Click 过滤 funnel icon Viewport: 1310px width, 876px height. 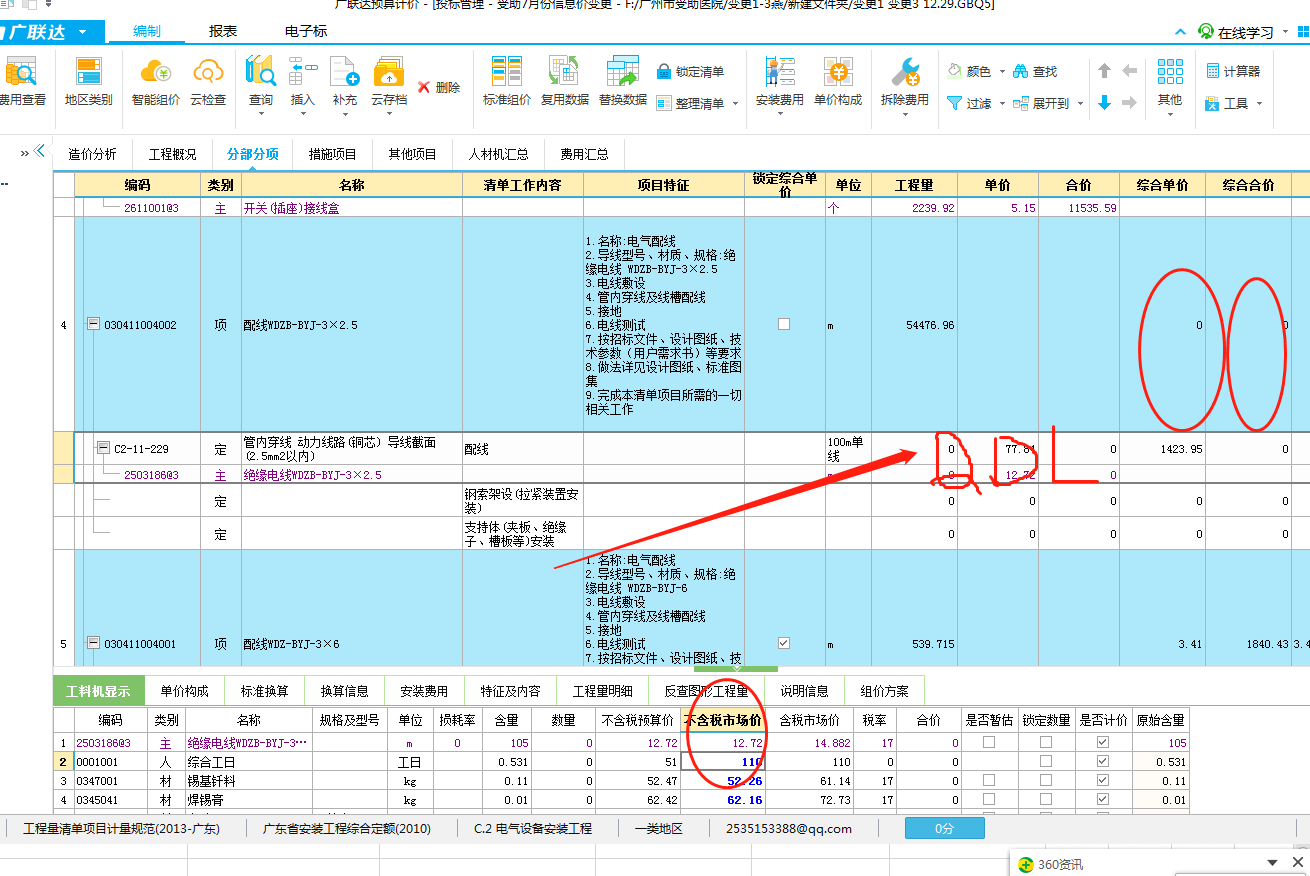(954, 103)
